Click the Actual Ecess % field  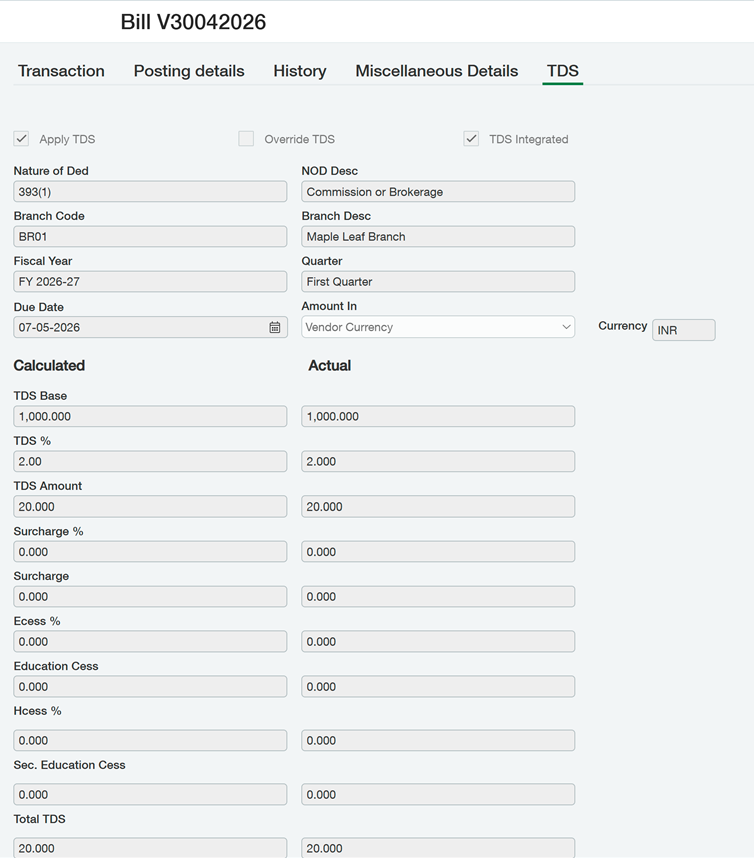pyautogui.click(x=438, y=641)
